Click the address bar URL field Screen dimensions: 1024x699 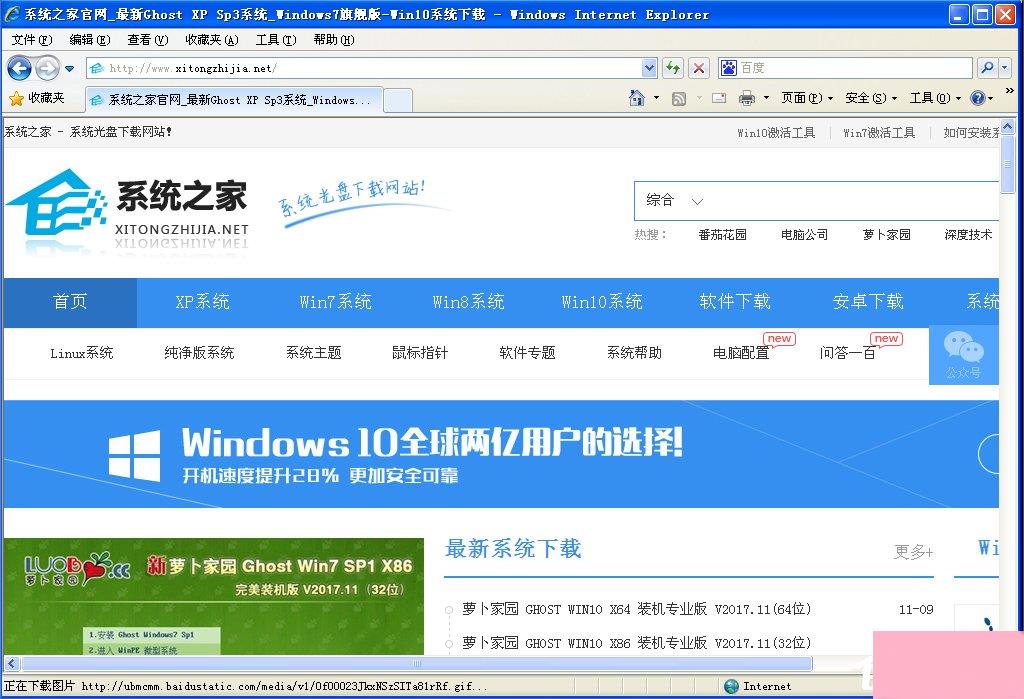(x=364, y=68)
